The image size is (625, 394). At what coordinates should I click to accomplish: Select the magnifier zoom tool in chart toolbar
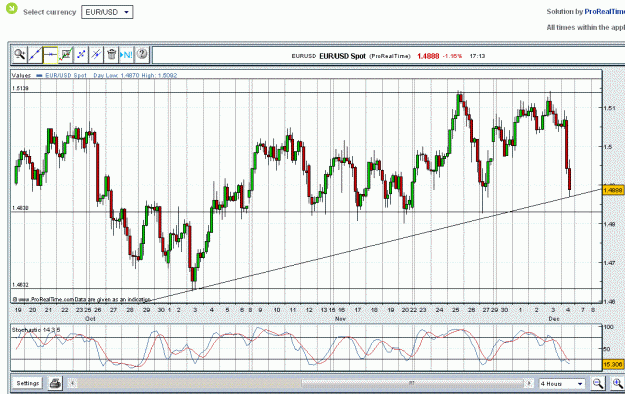(20, 55)
